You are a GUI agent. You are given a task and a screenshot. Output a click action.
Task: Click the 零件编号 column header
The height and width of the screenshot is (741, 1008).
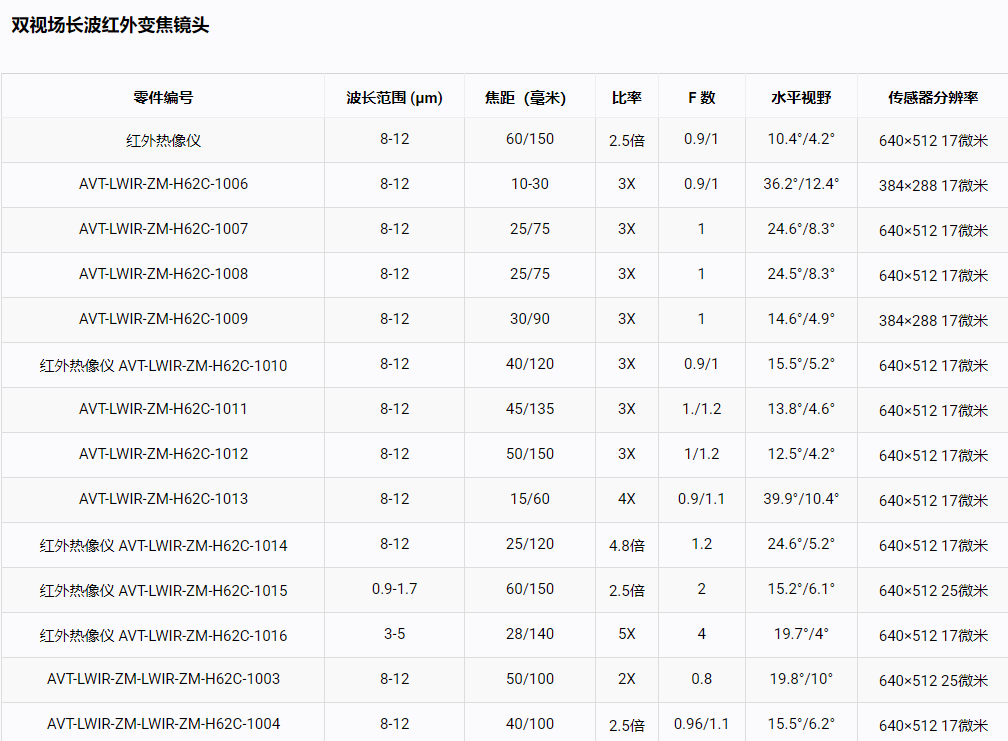163,98
